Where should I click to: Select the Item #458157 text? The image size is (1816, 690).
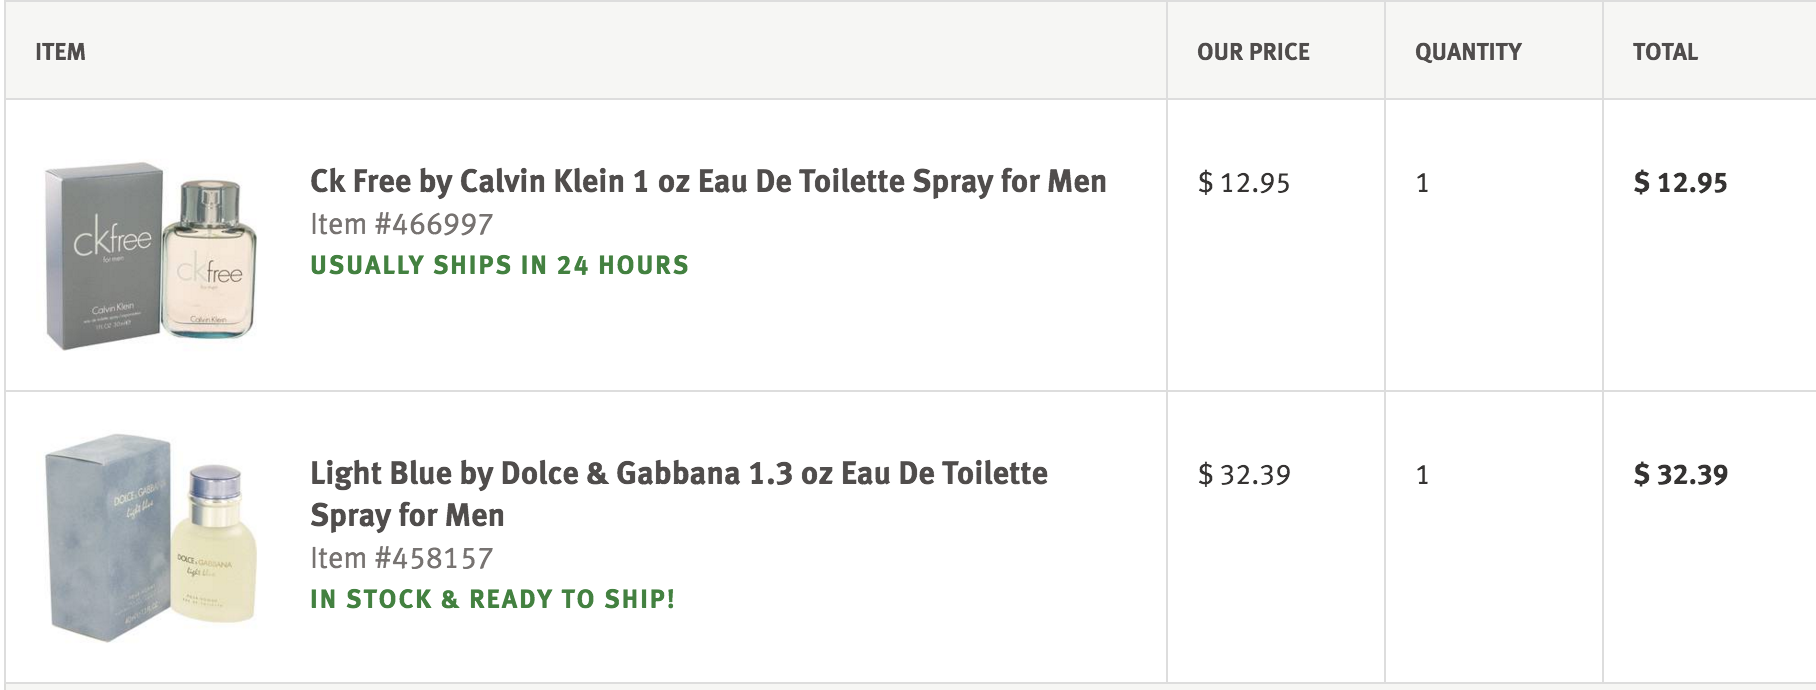coord(401,558)
